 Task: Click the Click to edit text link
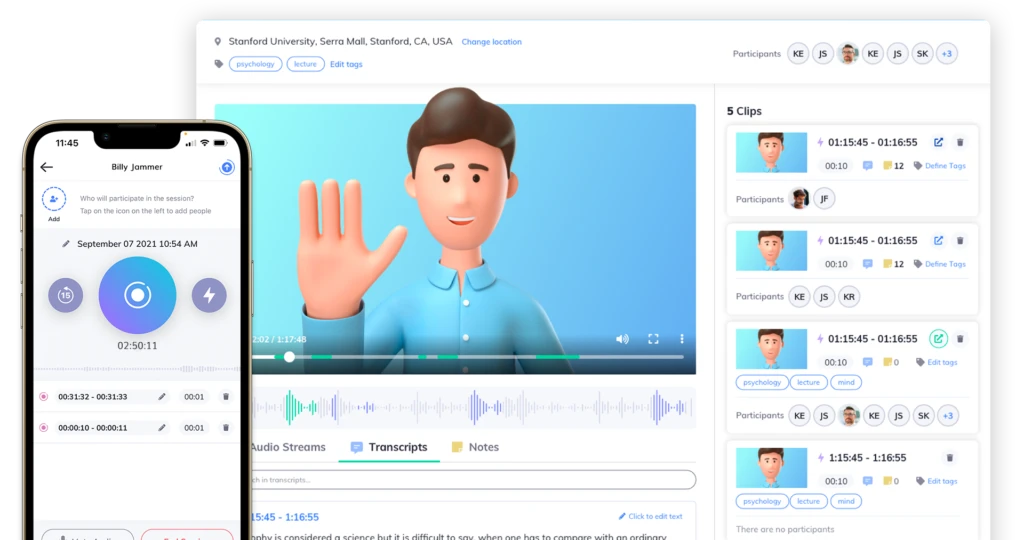650,516
